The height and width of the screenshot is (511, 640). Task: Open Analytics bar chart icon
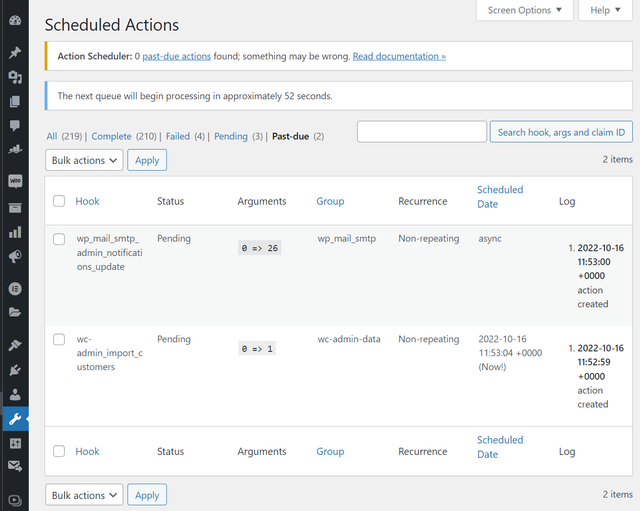click(x=15, y=232)
